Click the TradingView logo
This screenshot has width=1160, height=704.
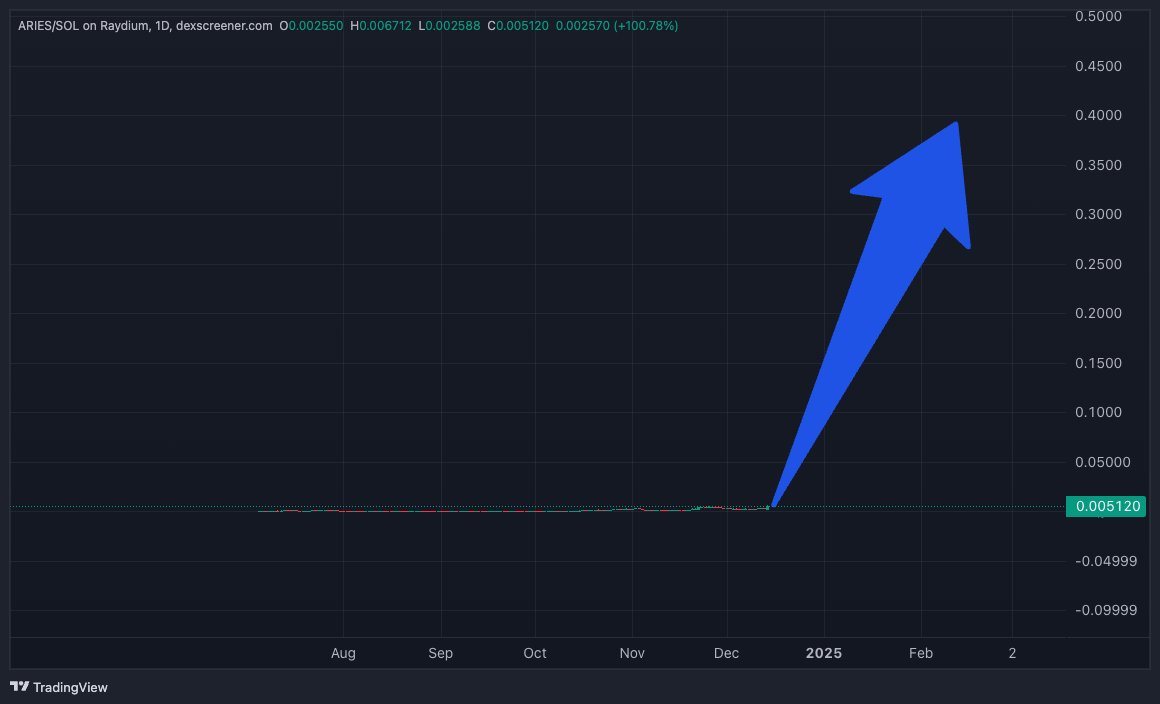point(59,687)
